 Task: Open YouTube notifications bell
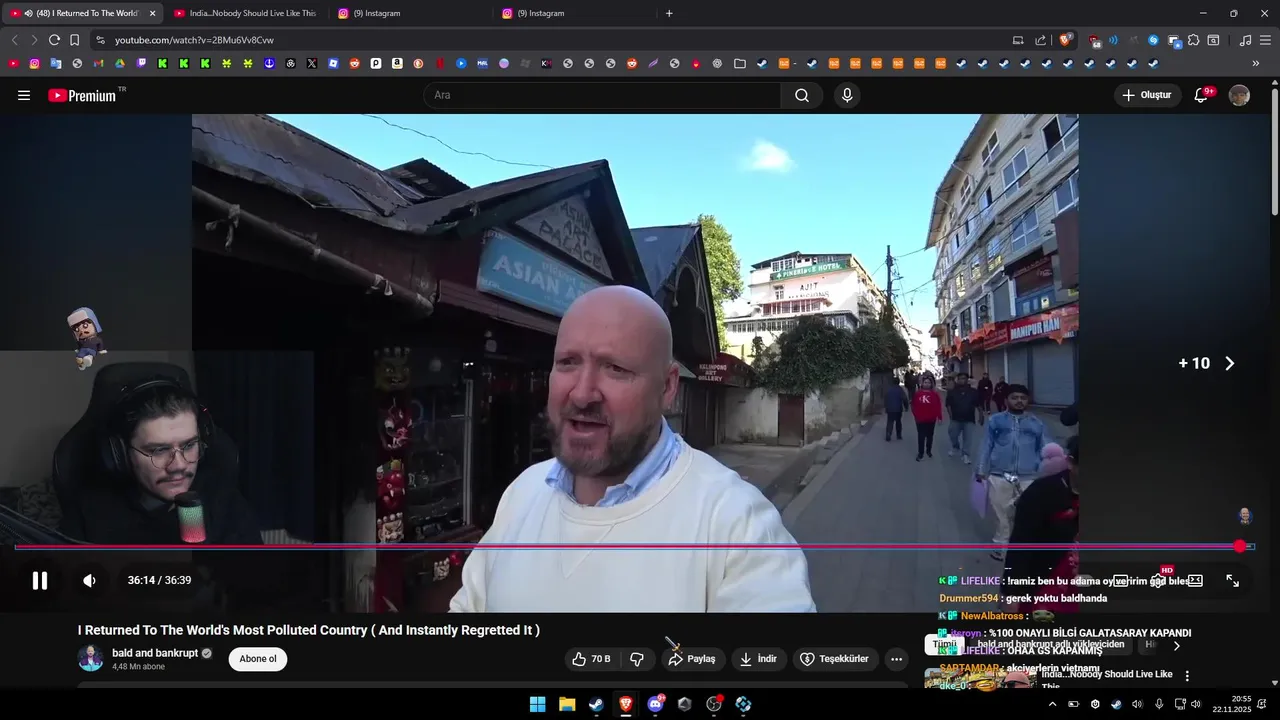point(1202,95)
